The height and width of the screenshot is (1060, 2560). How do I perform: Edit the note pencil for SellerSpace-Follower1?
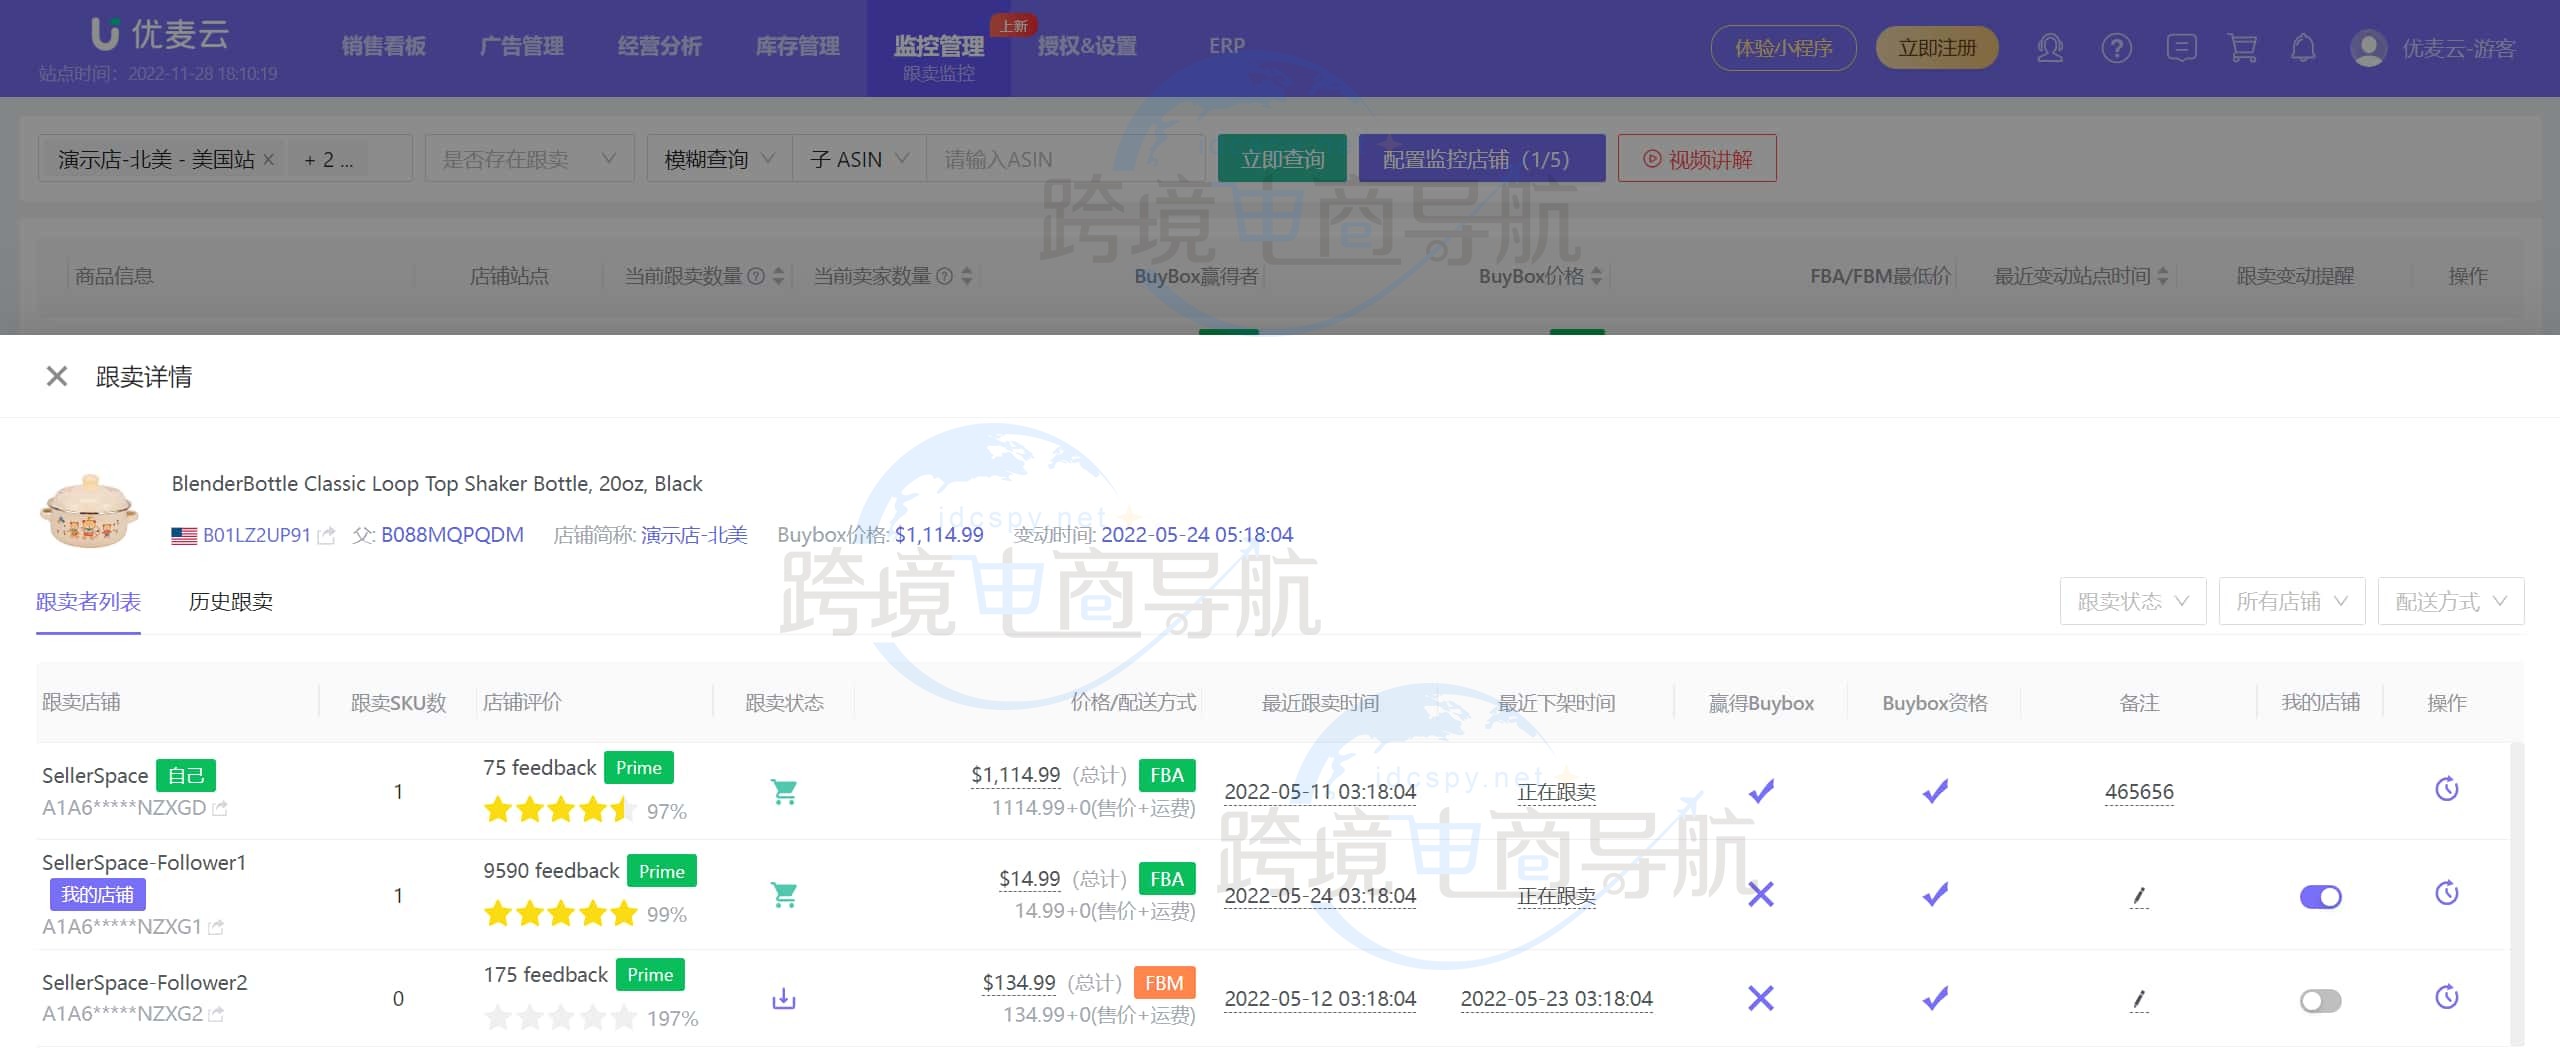[2139, 896]
